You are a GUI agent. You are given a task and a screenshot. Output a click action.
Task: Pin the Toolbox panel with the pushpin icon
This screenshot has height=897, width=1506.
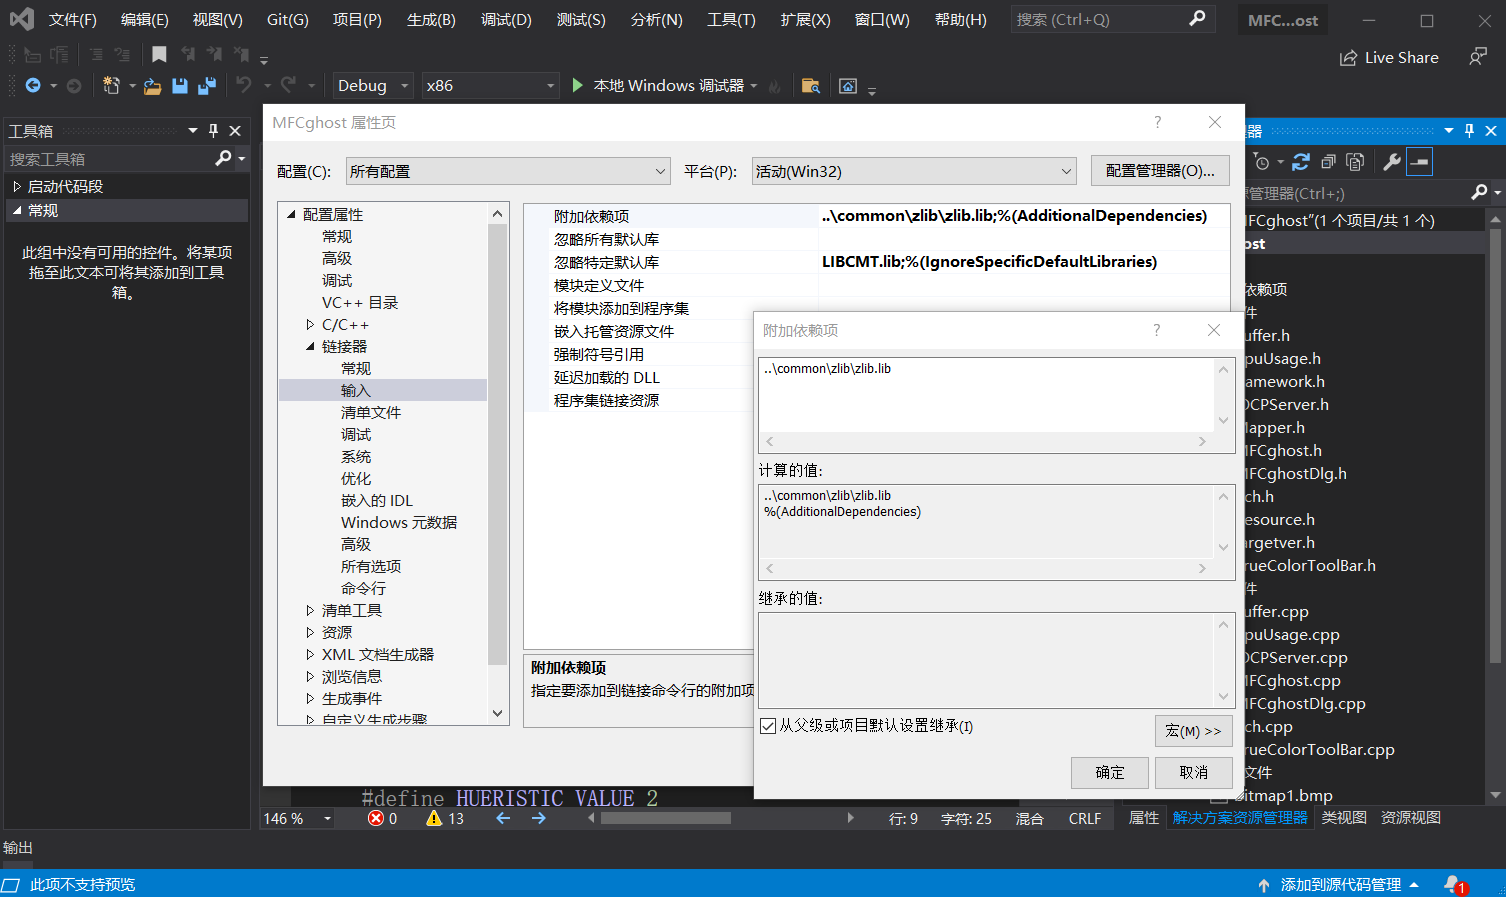[x=213, y=131]
